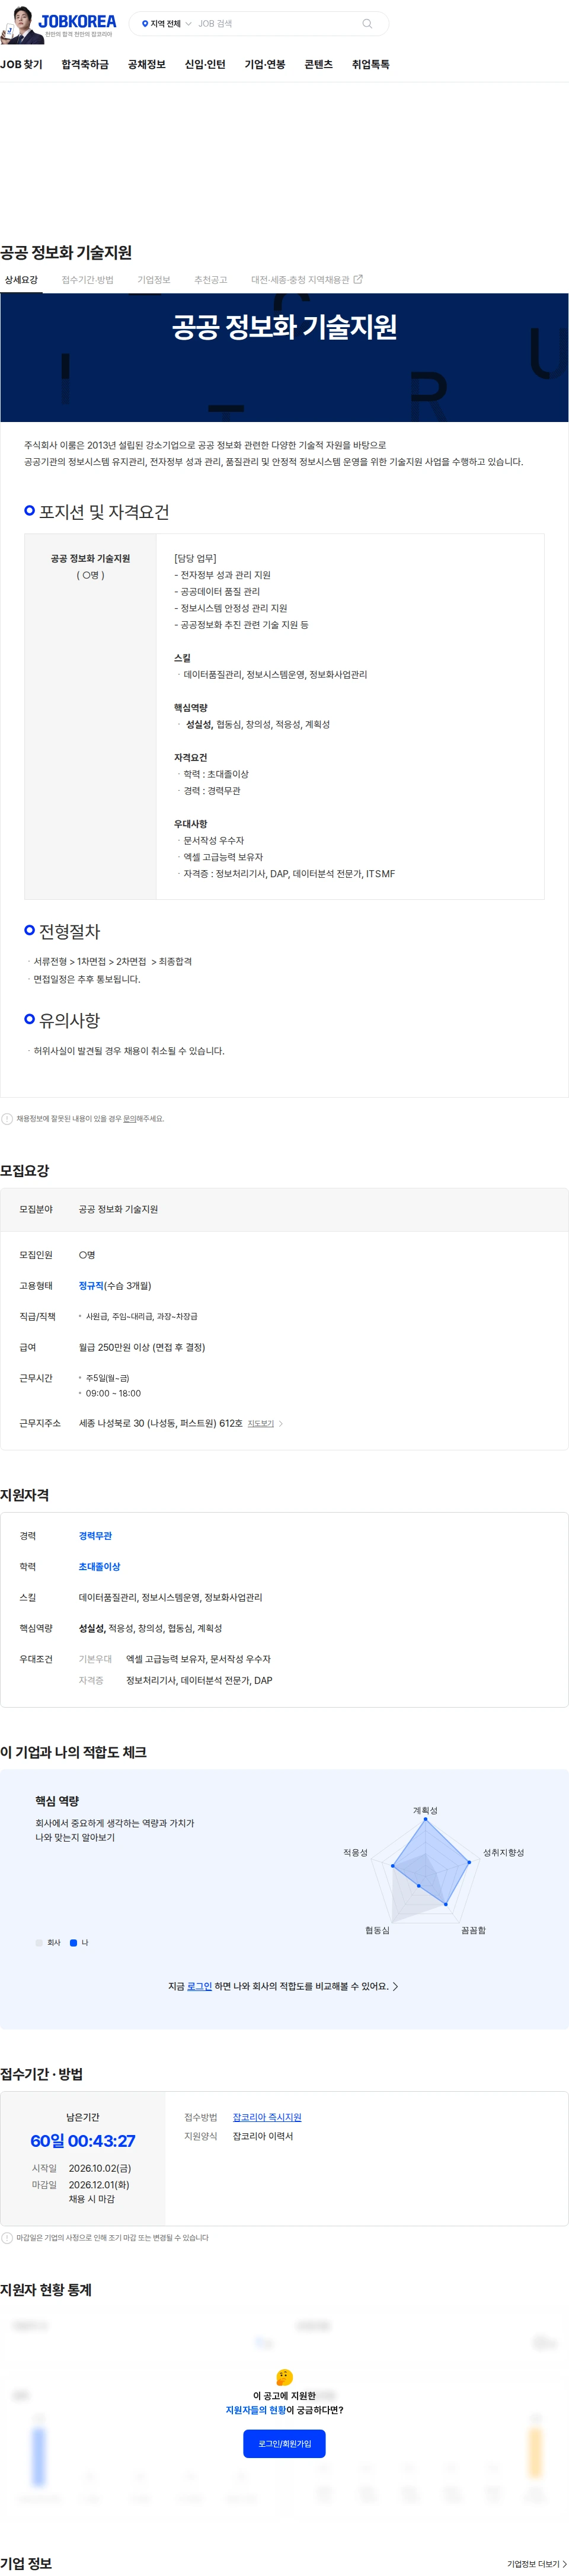Open the 공채정보 menu

coord(146,64)
